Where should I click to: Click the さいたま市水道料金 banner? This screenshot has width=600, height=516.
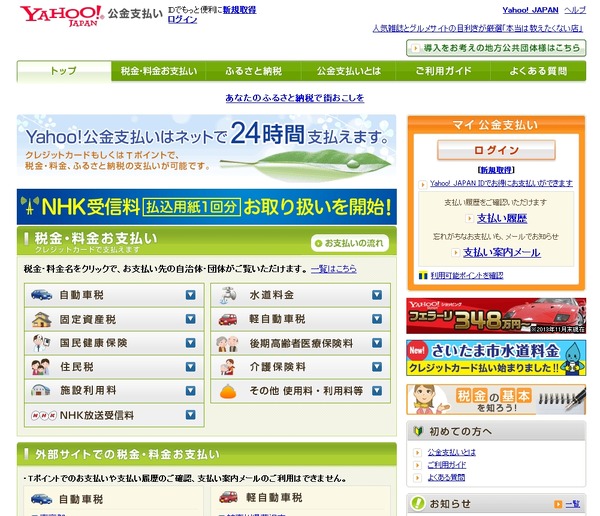pos(496,358)
